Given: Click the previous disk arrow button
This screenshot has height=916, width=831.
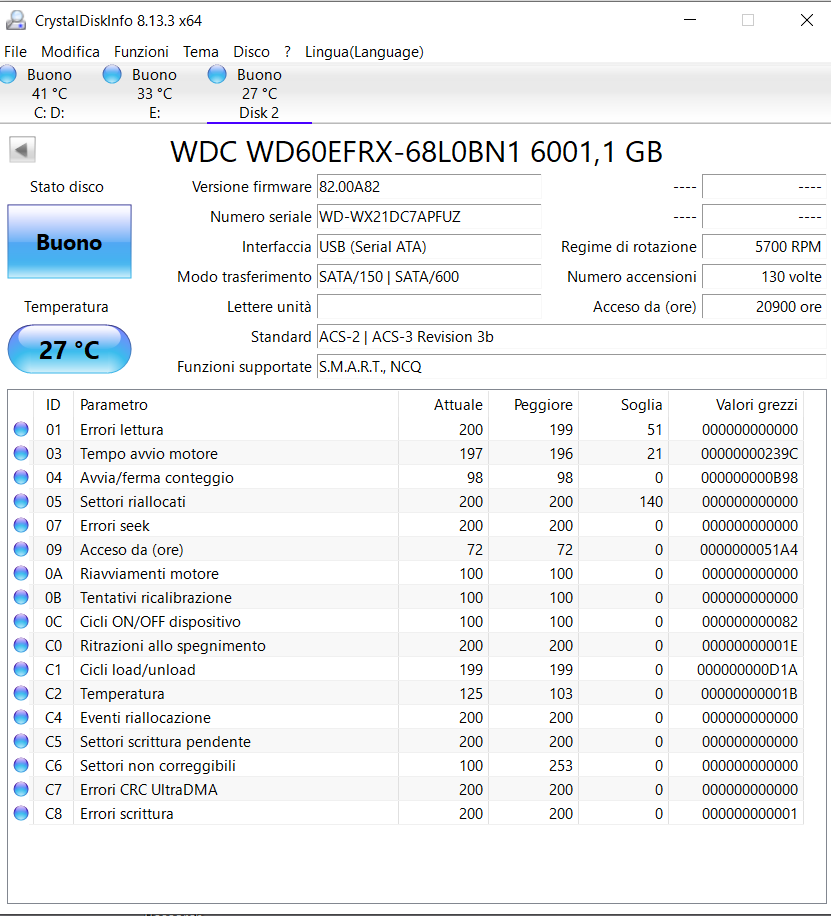Looking at the screenshot, I should (22, 150).
